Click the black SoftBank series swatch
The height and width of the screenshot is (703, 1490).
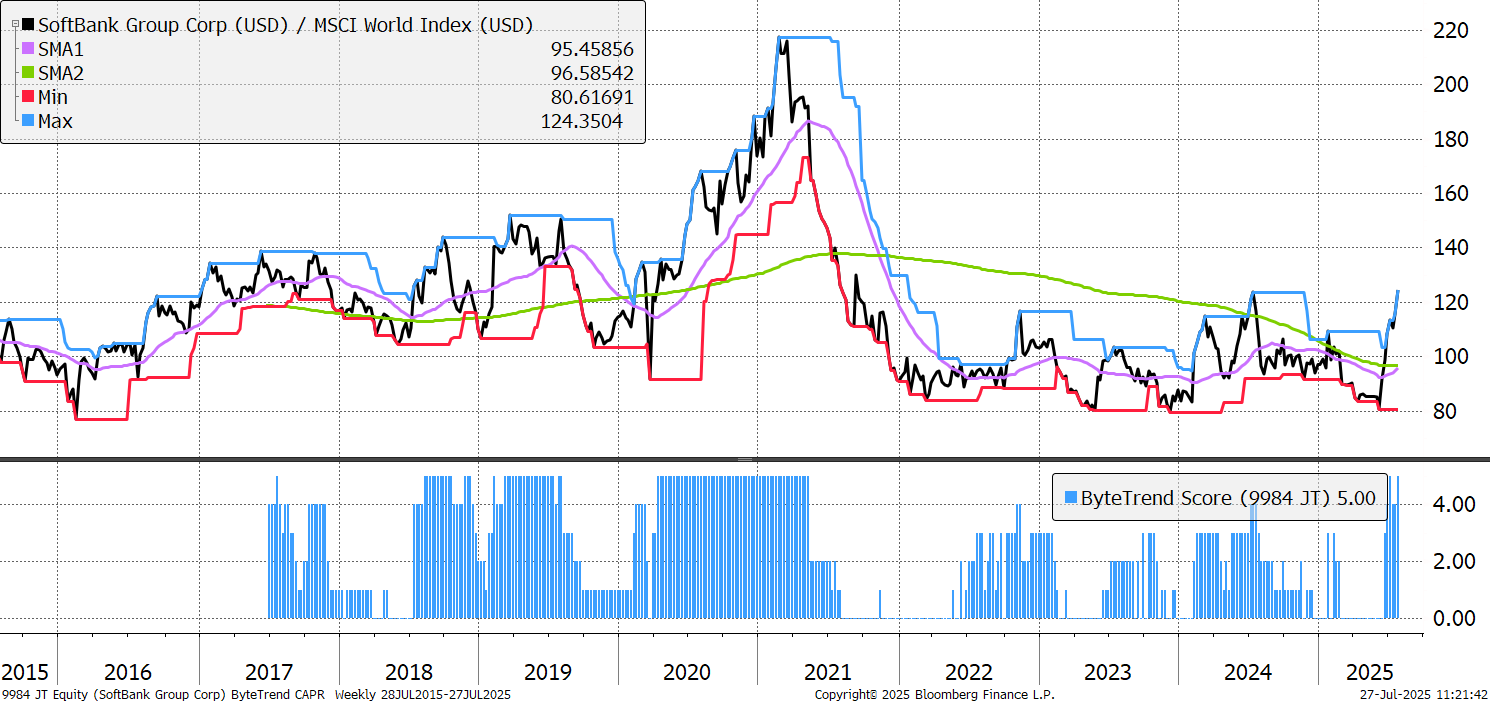[x=28, y=25]
